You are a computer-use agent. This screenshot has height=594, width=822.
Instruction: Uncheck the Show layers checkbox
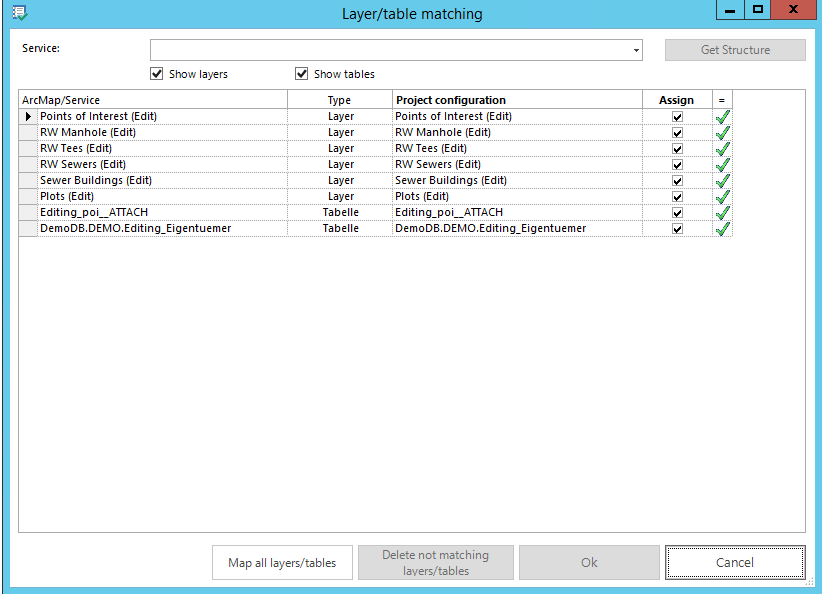[156, 73]
